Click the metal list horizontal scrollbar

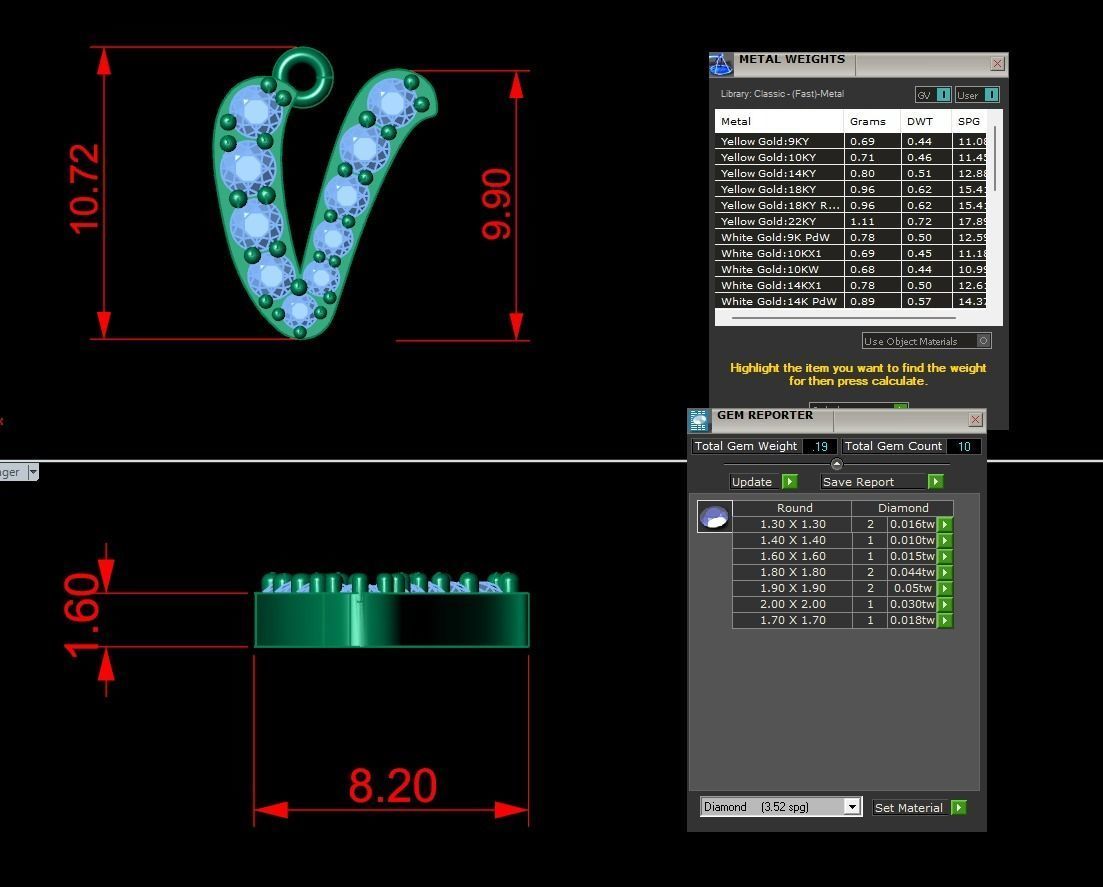click(x=843, y=318)
